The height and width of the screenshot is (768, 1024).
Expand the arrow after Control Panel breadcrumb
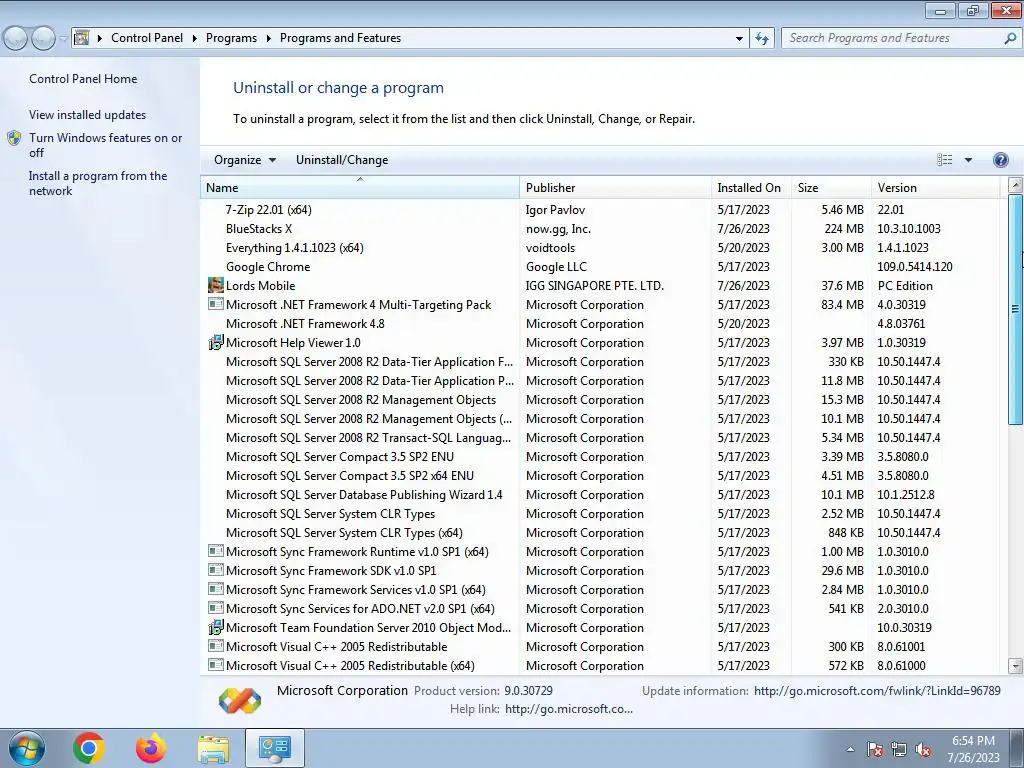point(195,38)
